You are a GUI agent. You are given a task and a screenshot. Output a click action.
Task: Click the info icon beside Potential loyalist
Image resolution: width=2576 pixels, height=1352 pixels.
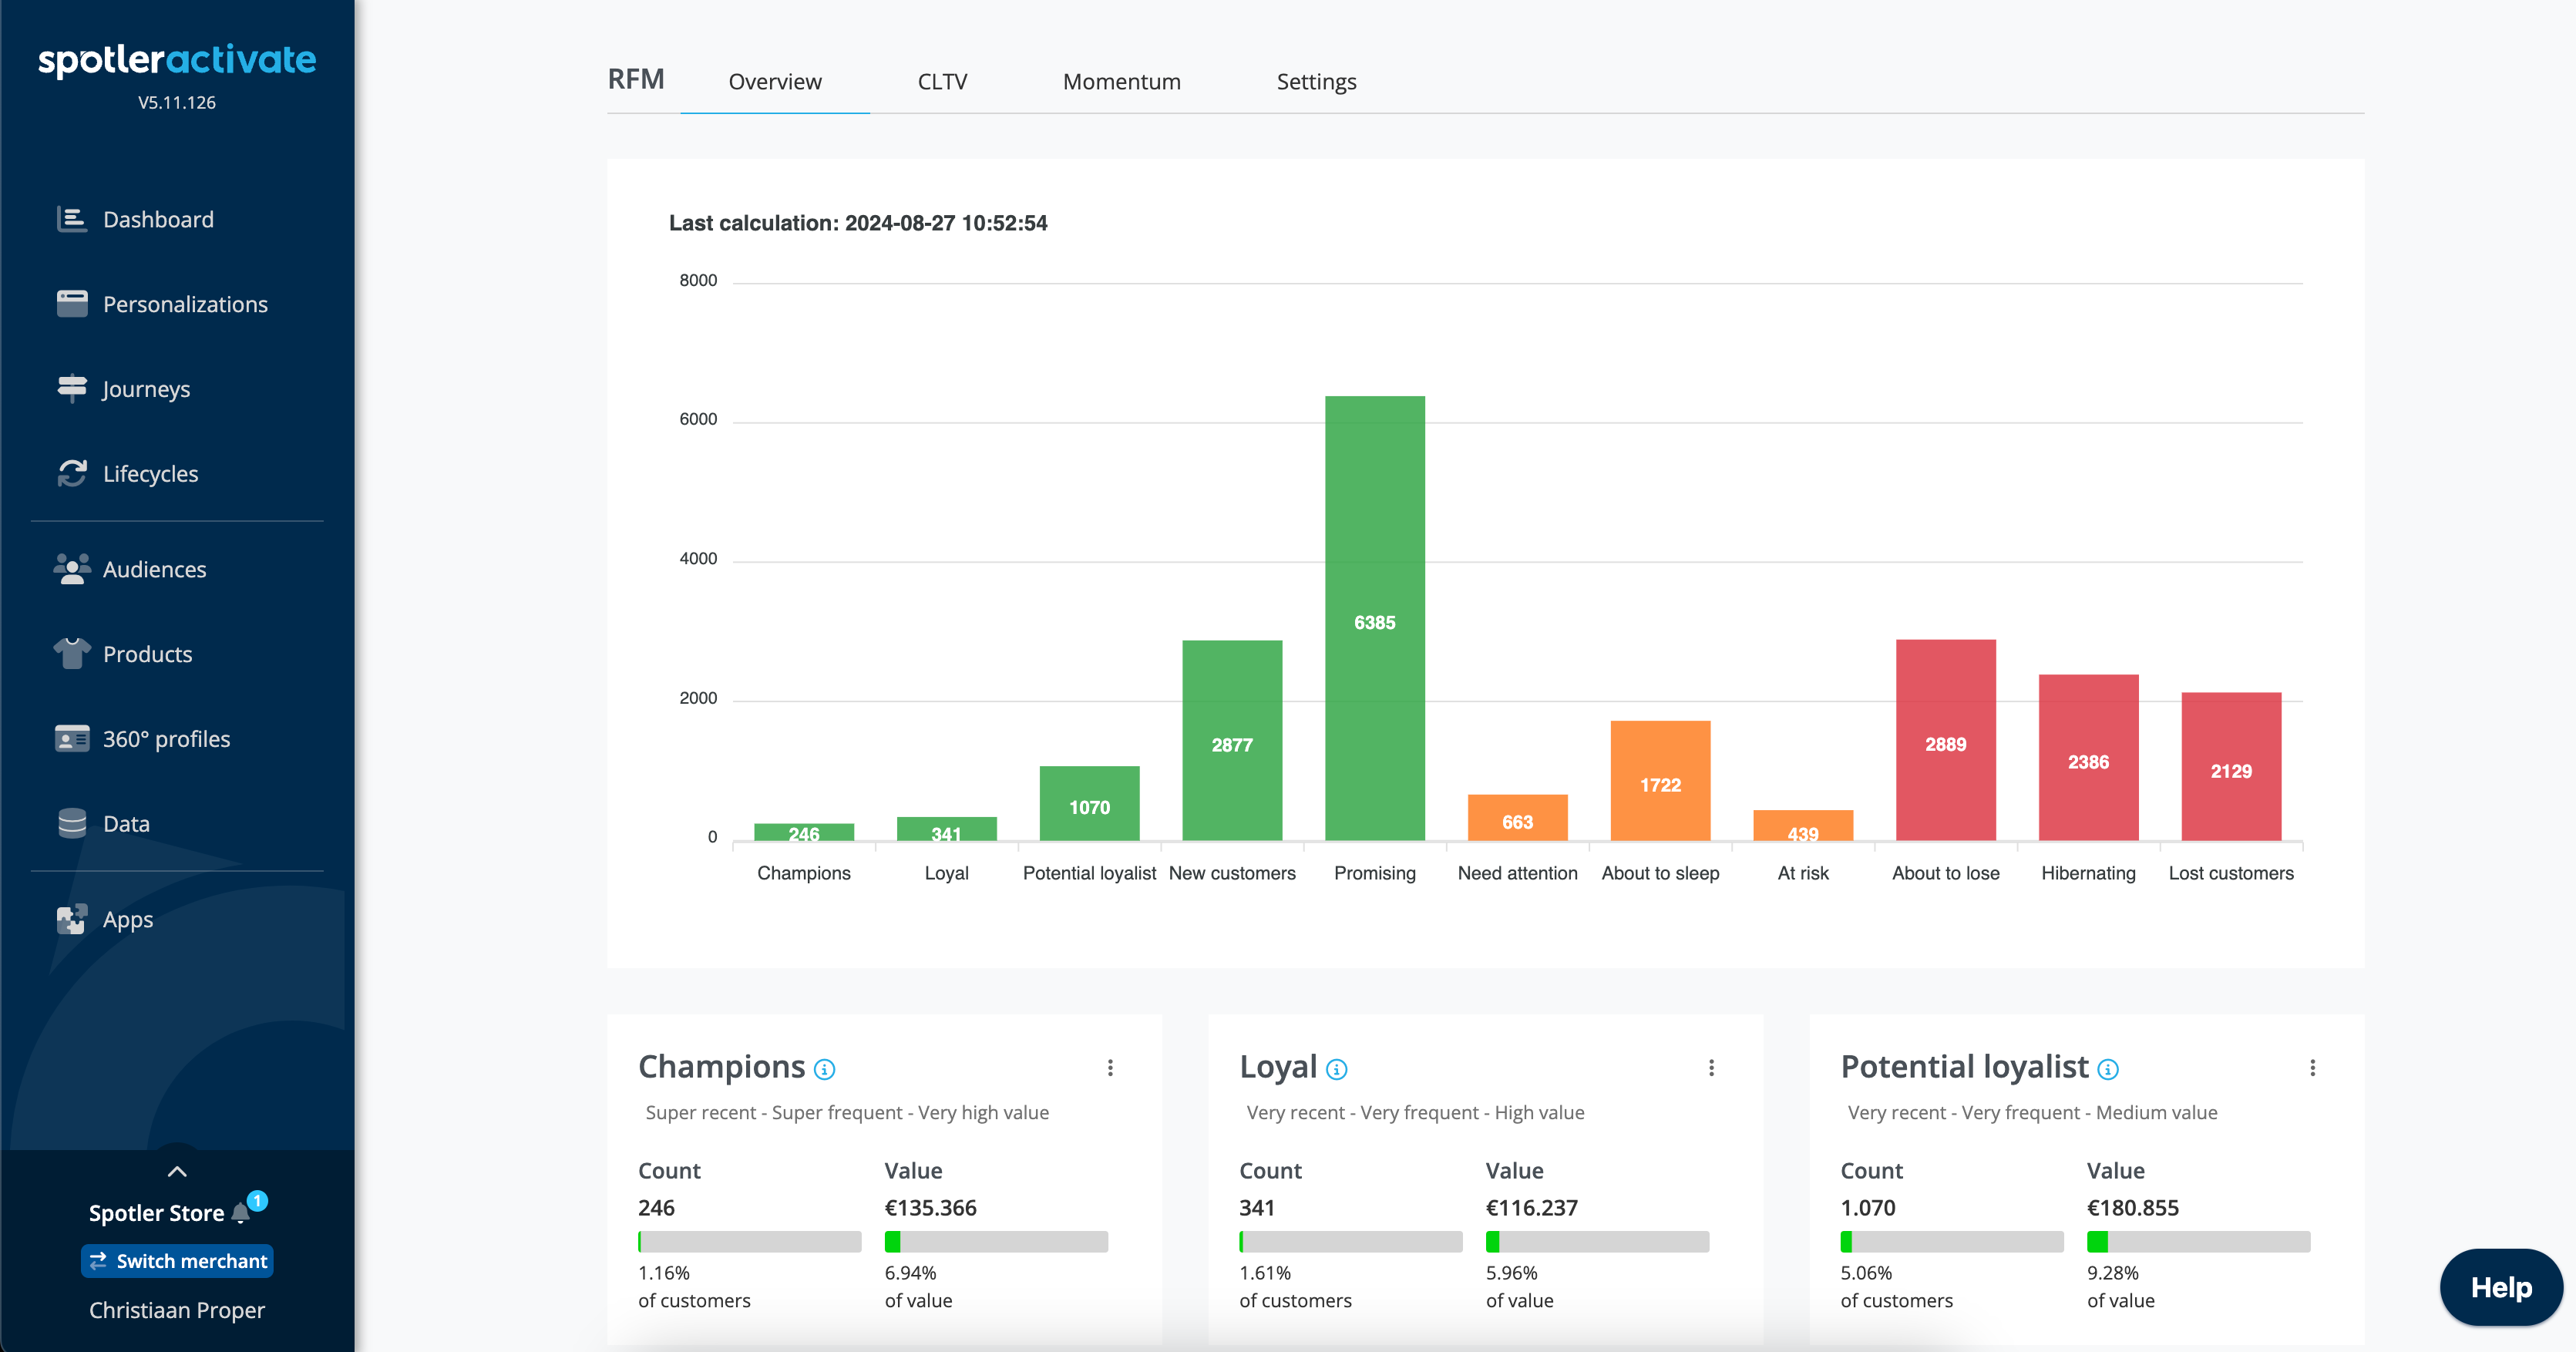pyautogui.click(x=2108, y=1070)
